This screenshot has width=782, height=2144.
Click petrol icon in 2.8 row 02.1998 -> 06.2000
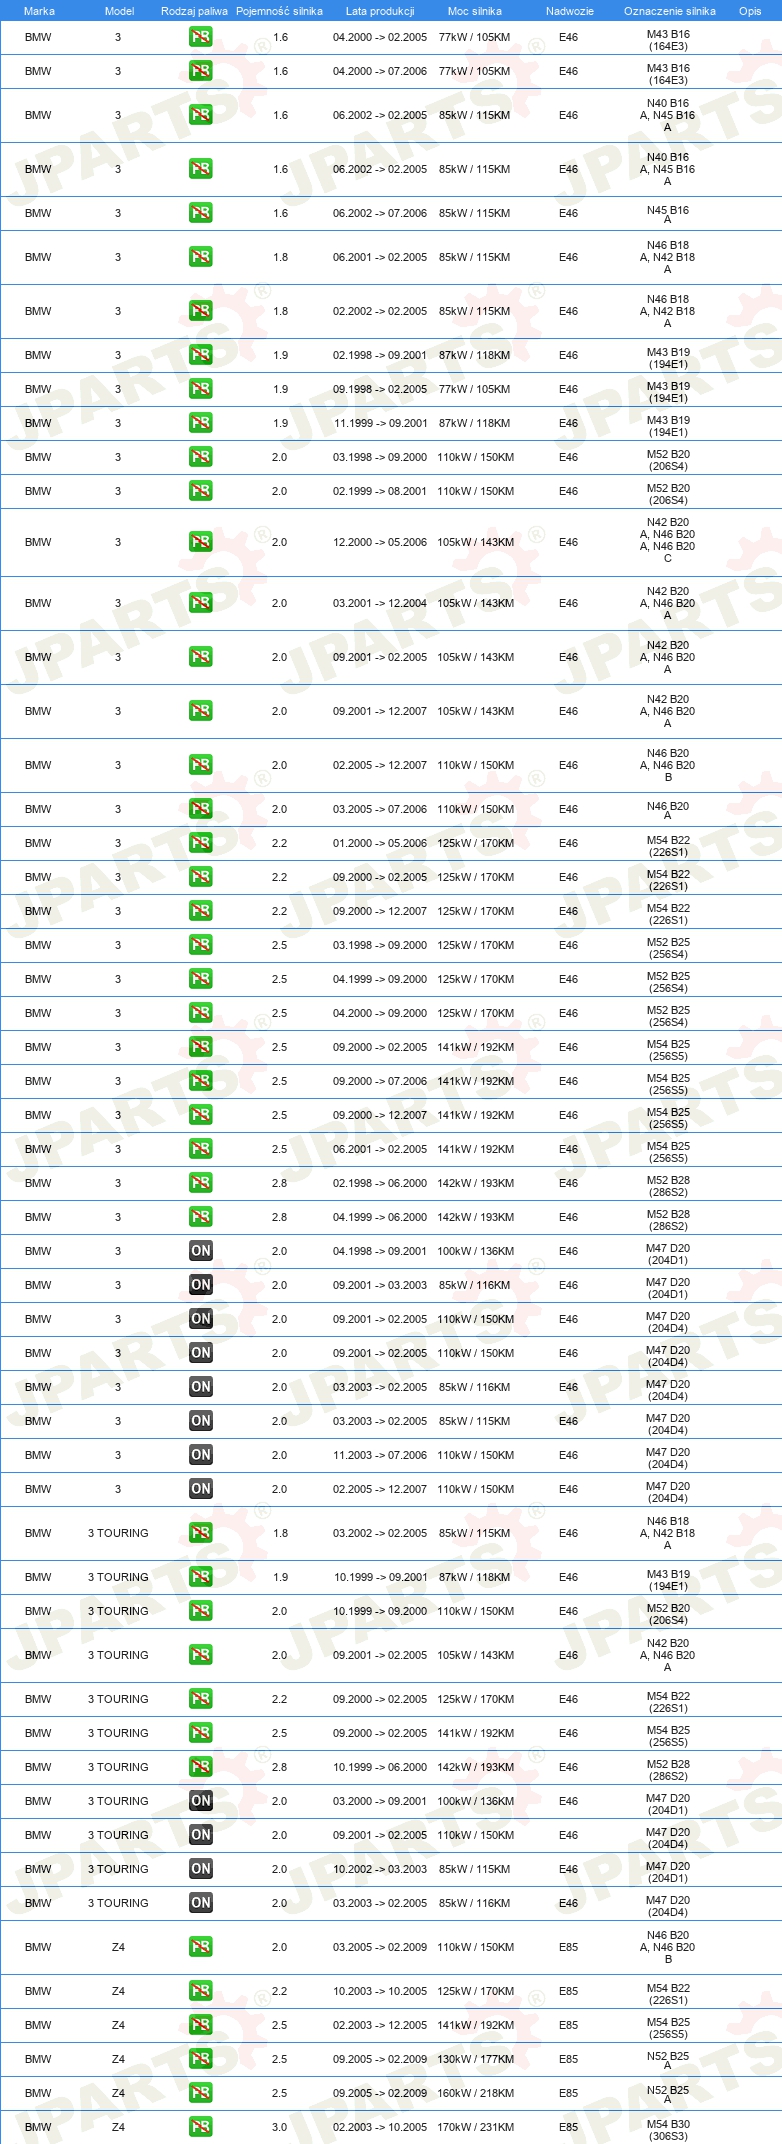point(200,1183)
